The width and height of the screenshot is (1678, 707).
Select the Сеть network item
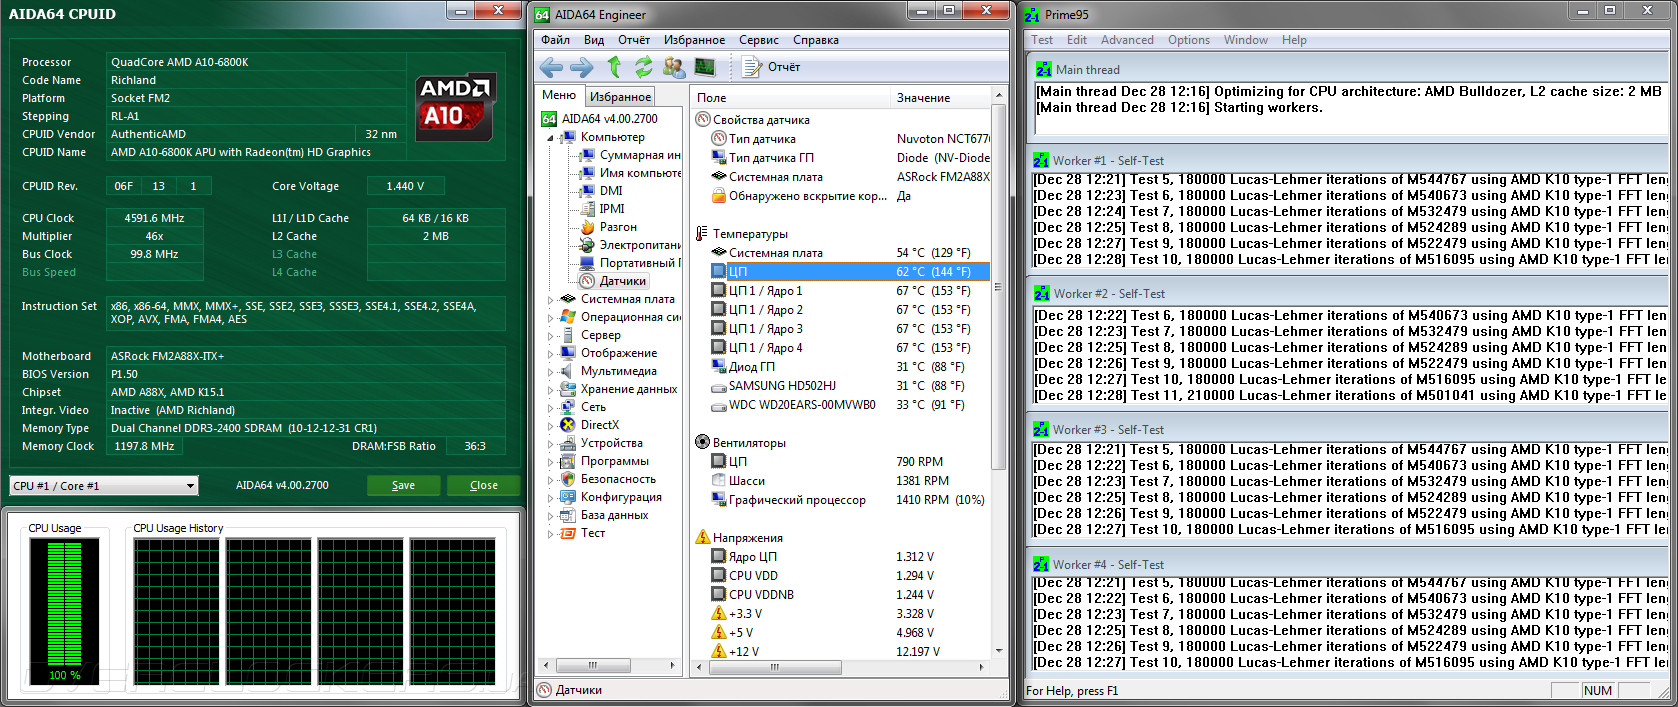[584, 407]
